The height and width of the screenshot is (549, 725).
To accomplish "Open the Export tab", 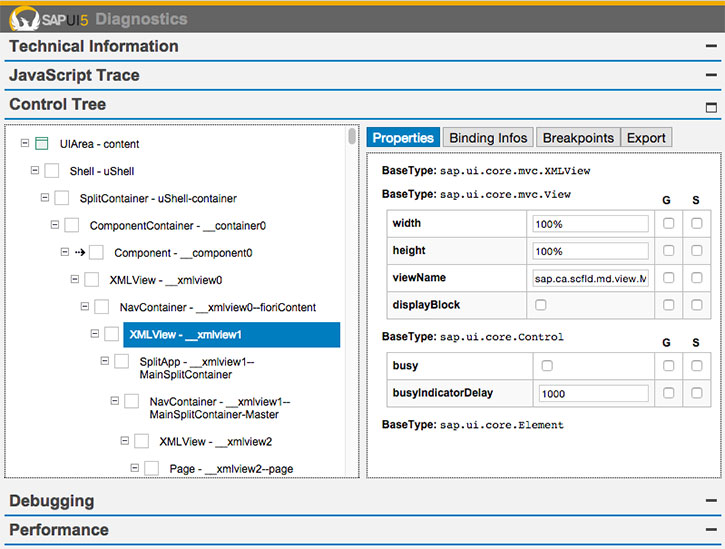I will 646,137.
